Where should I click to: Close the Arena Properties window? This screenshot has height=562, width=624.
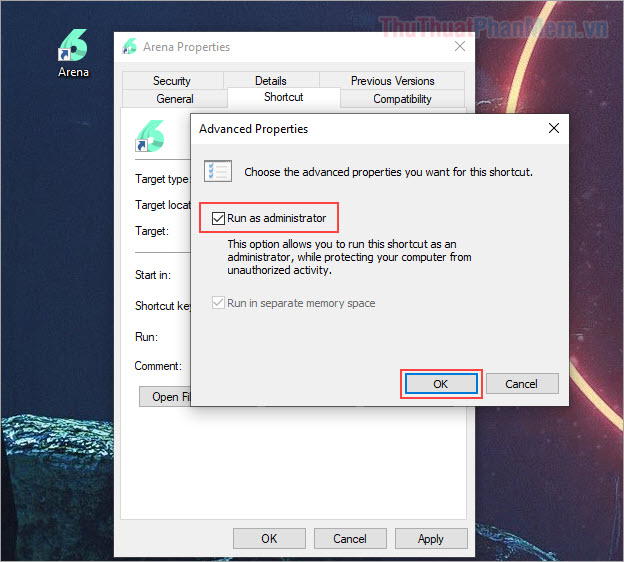[459, 47]
